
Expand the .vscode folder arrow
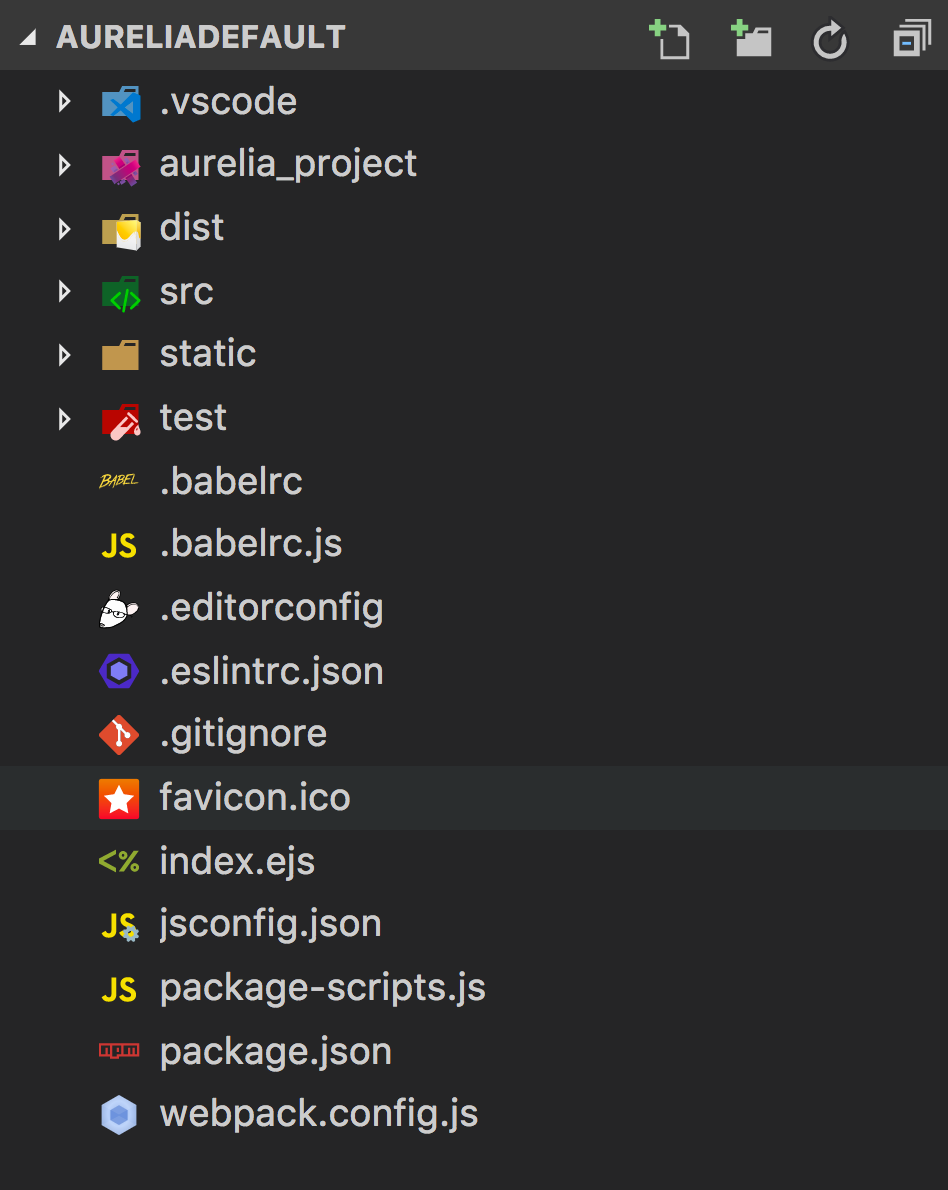click(65, 101)
